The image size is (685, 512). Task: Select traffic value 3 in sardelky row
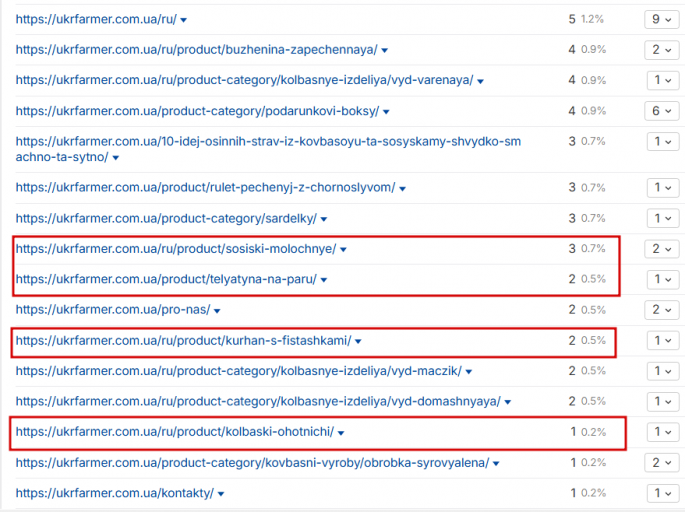(x=572, y=218)
